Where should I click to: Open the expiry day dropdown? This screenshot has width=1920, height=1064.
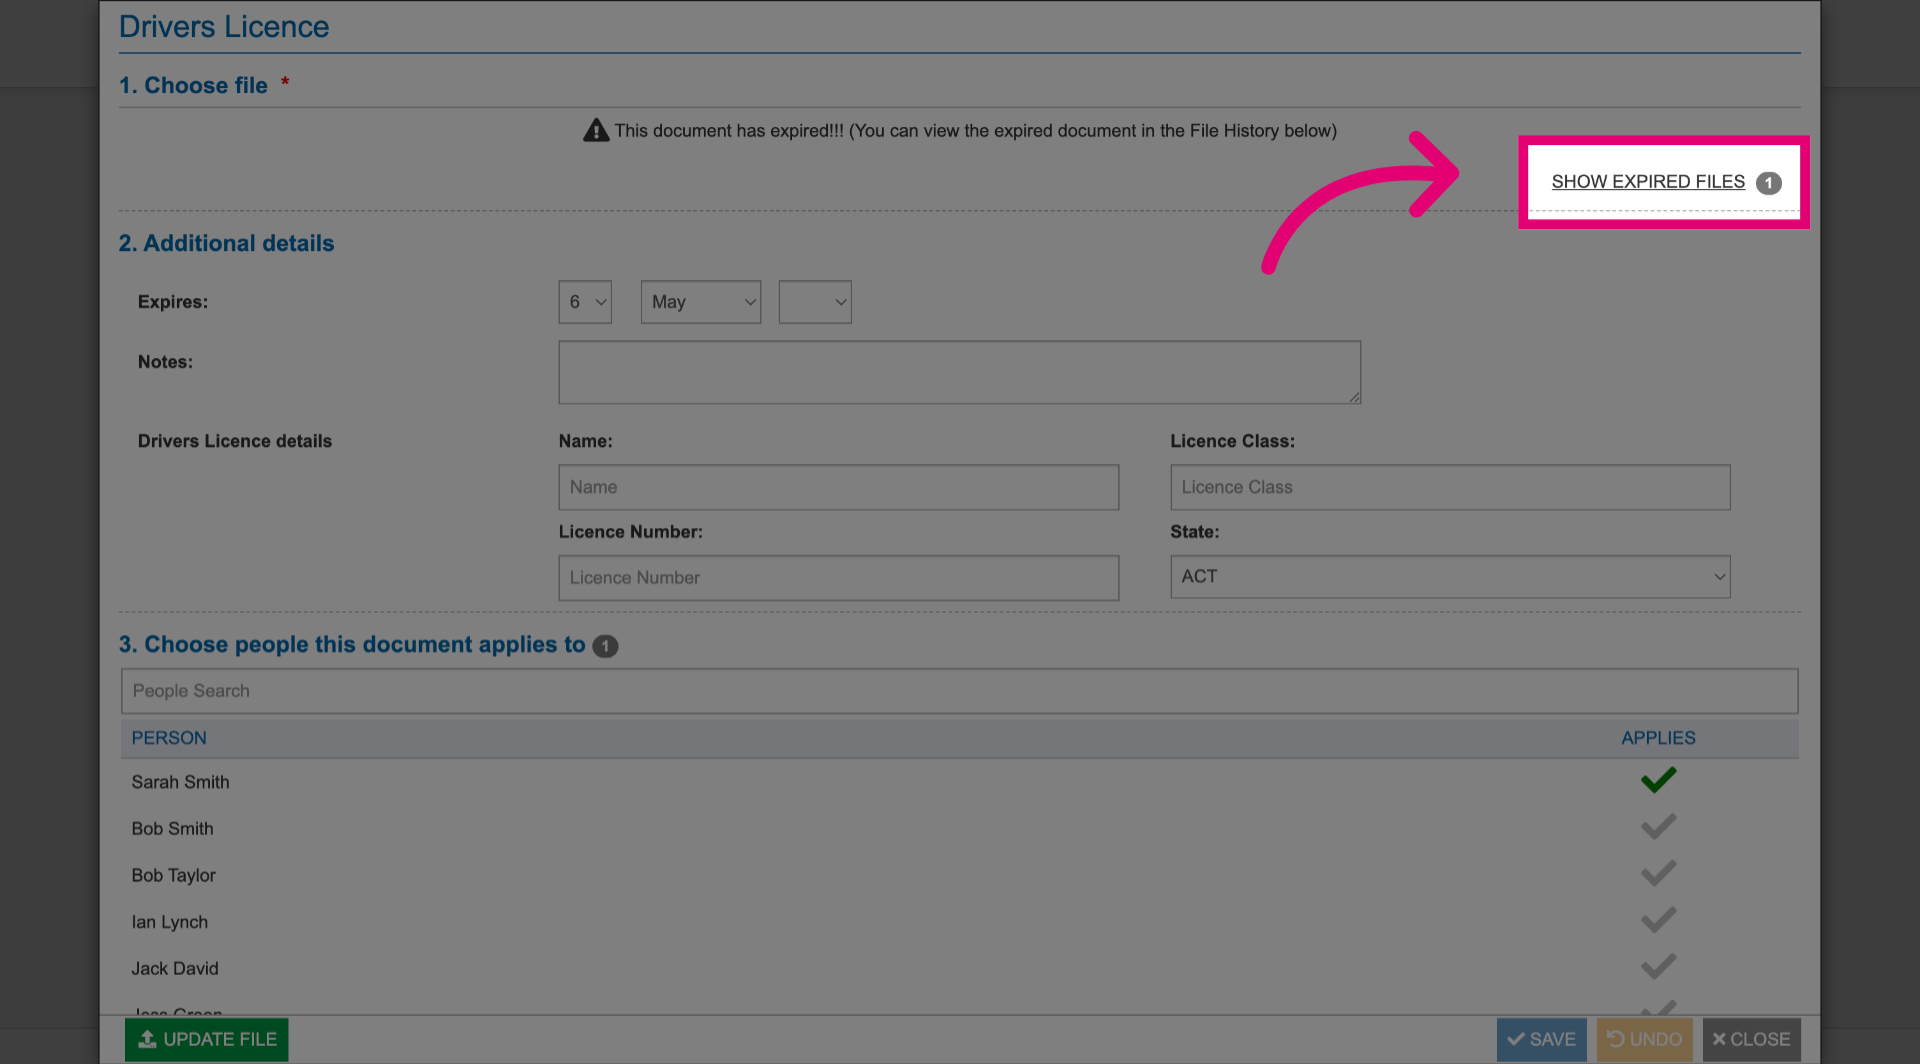[585, 302]
